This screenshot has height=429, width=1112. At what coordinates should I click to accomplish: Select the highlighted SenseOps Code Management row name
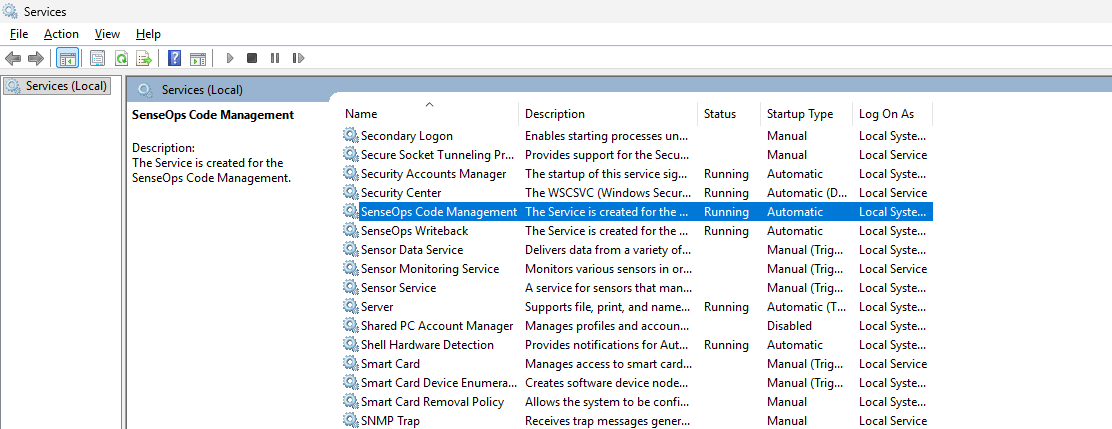coord(439,211)
